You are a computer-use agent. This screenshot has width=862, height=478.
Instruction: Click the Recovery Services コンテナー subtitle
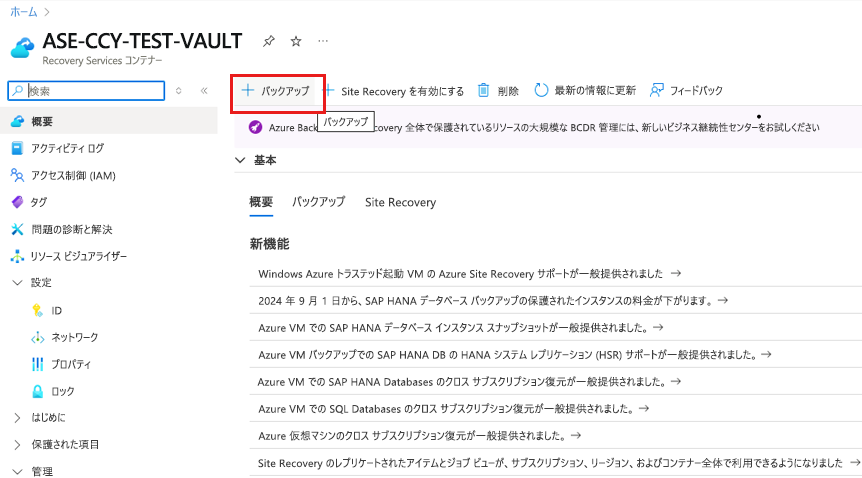click(x=102, y=61)
